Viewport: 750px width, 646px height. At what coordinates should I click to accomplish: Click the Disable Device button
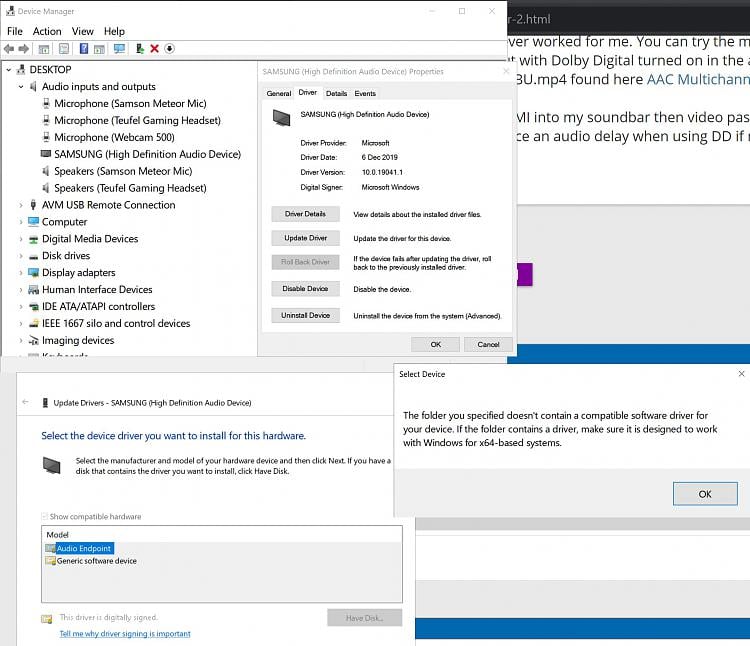305,288
